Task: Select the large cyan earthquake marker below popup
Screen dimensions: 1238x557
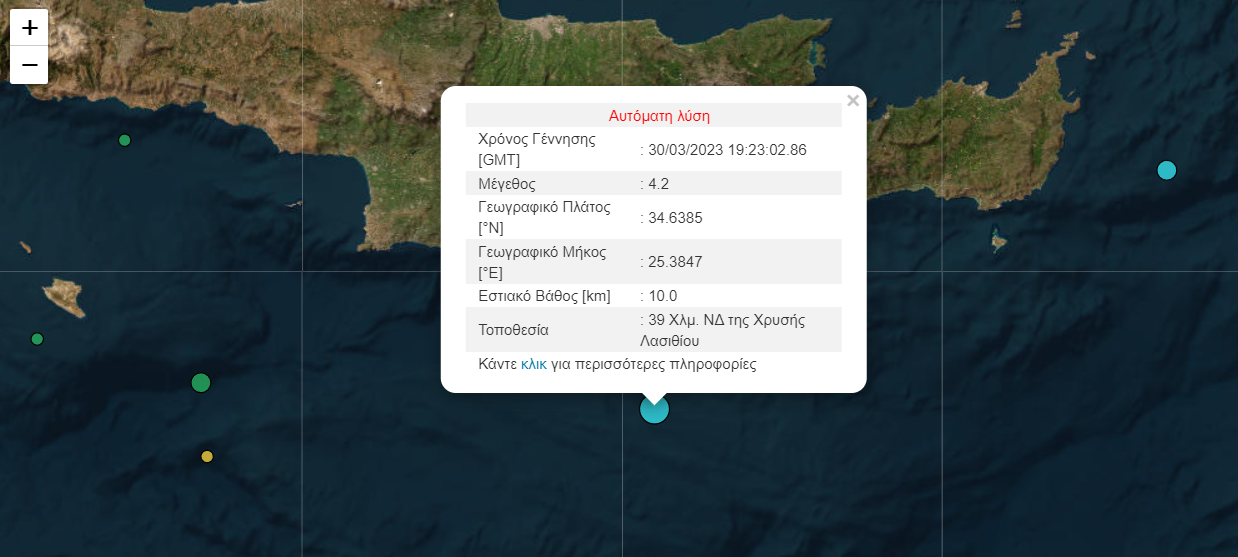Action: point(654,409)
